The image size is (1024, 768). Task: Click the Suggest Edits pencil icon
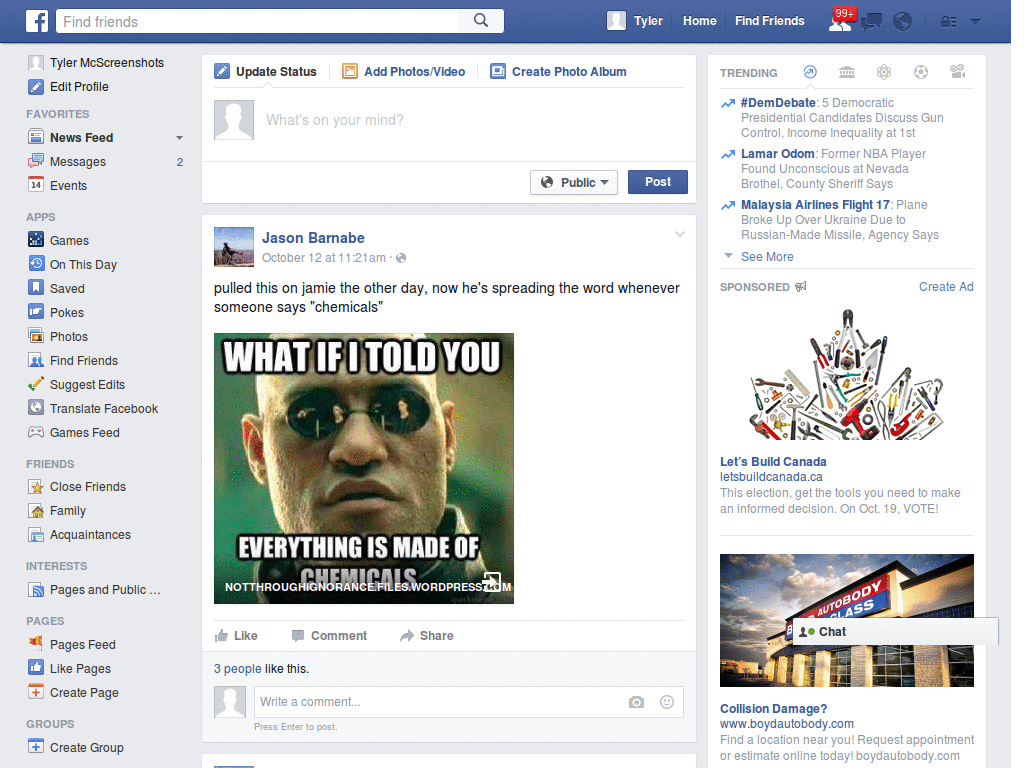36,384
